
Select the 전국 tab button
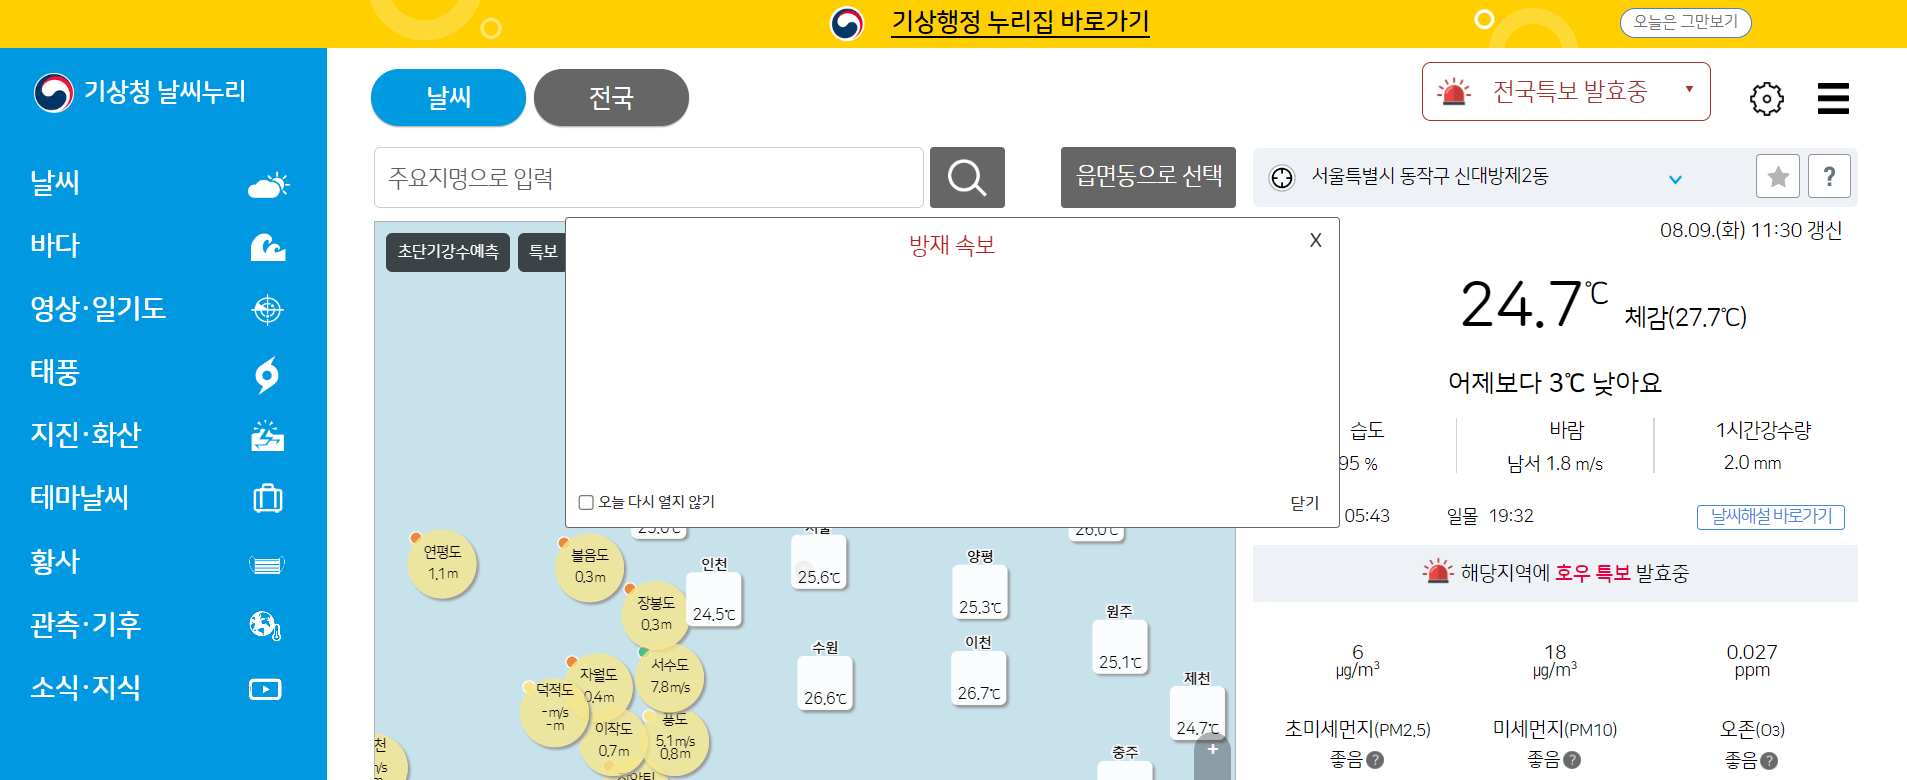(611, 97)
